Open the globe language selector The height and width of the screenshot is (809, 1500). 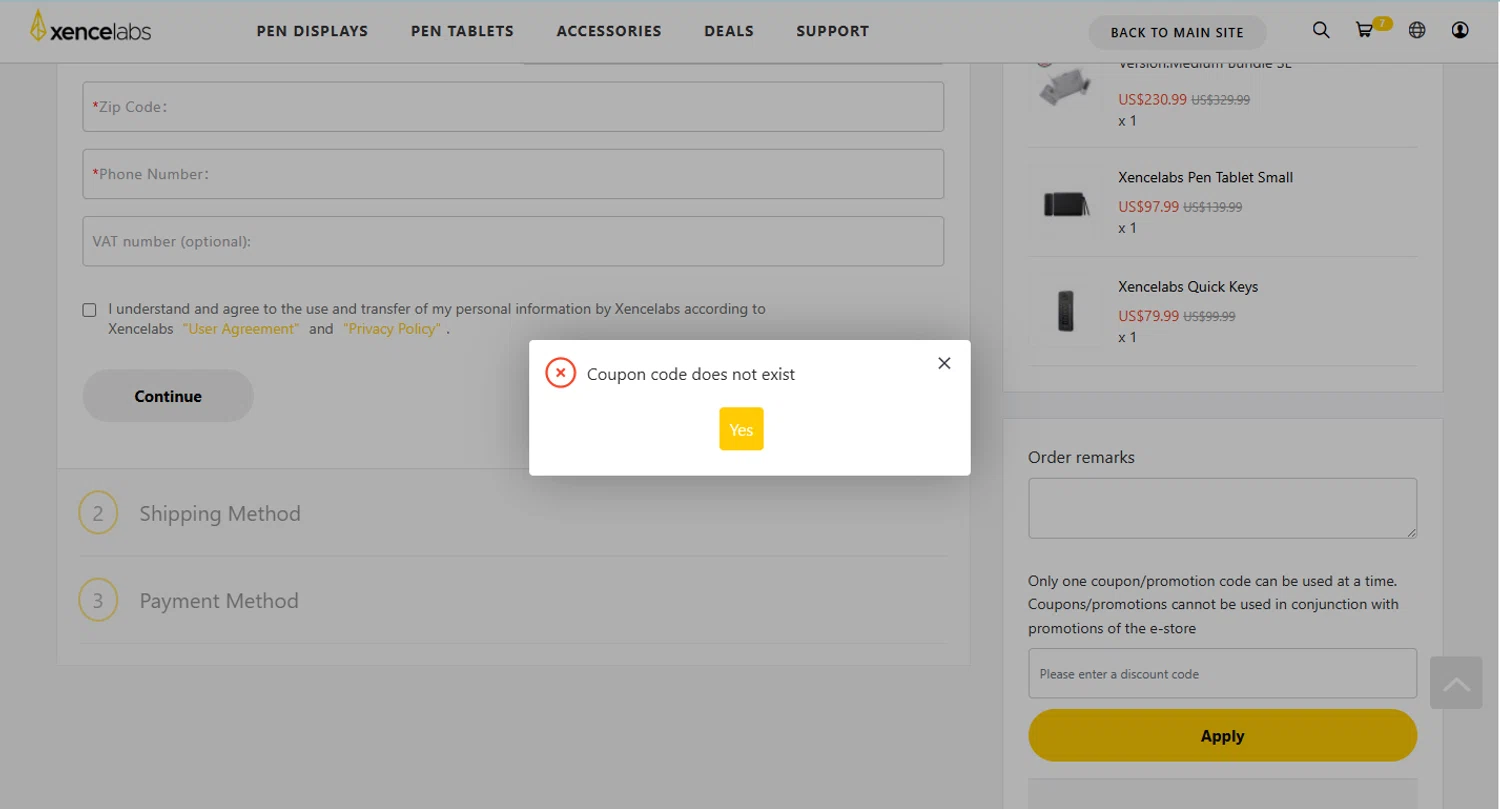(1417, 31)
